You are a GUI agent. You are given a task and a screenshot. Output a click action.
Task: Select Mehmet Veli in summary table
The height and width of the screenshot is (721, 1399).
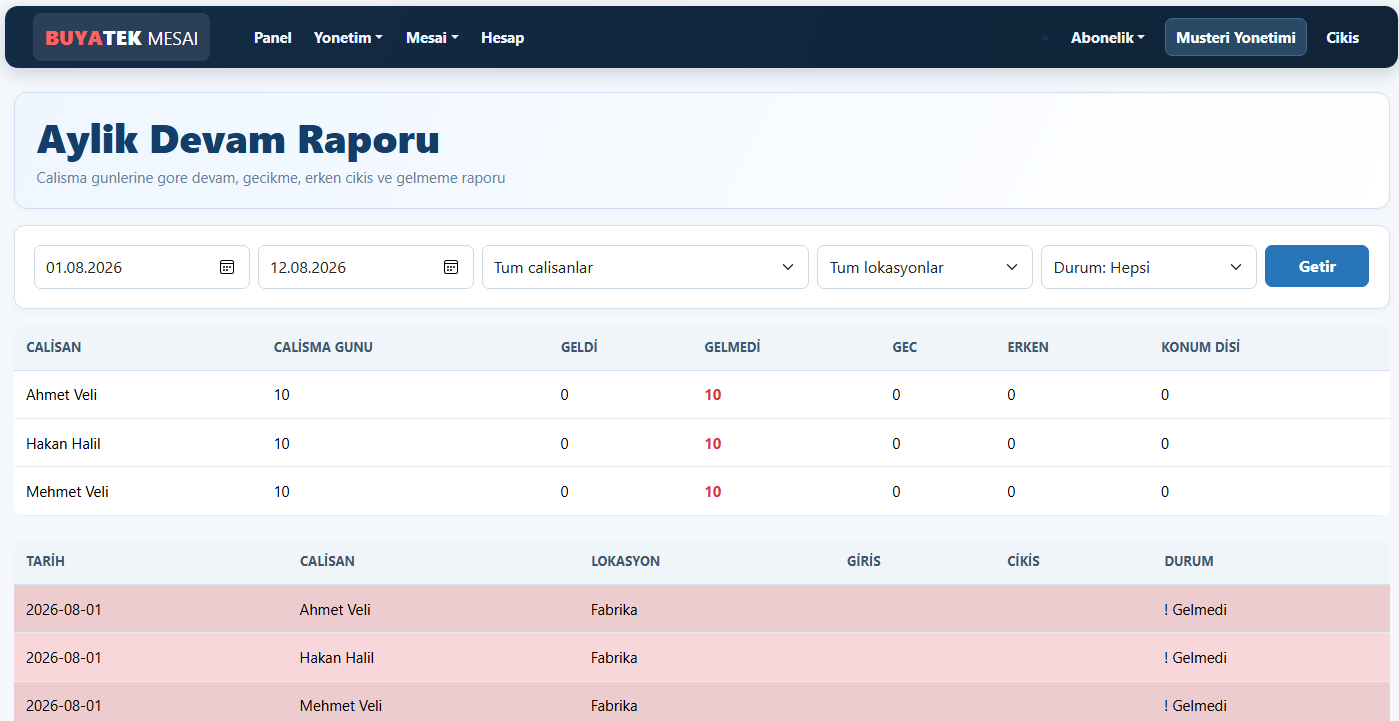coord(67,491)
